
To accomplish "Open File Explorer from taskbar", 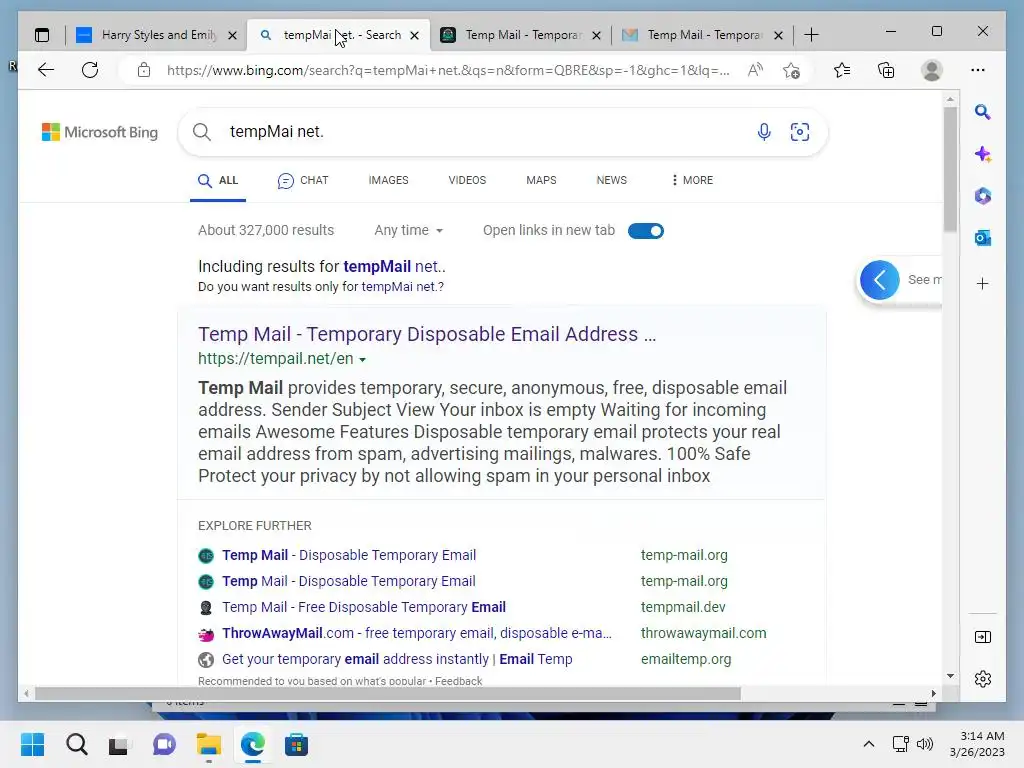I will (208, 744).
